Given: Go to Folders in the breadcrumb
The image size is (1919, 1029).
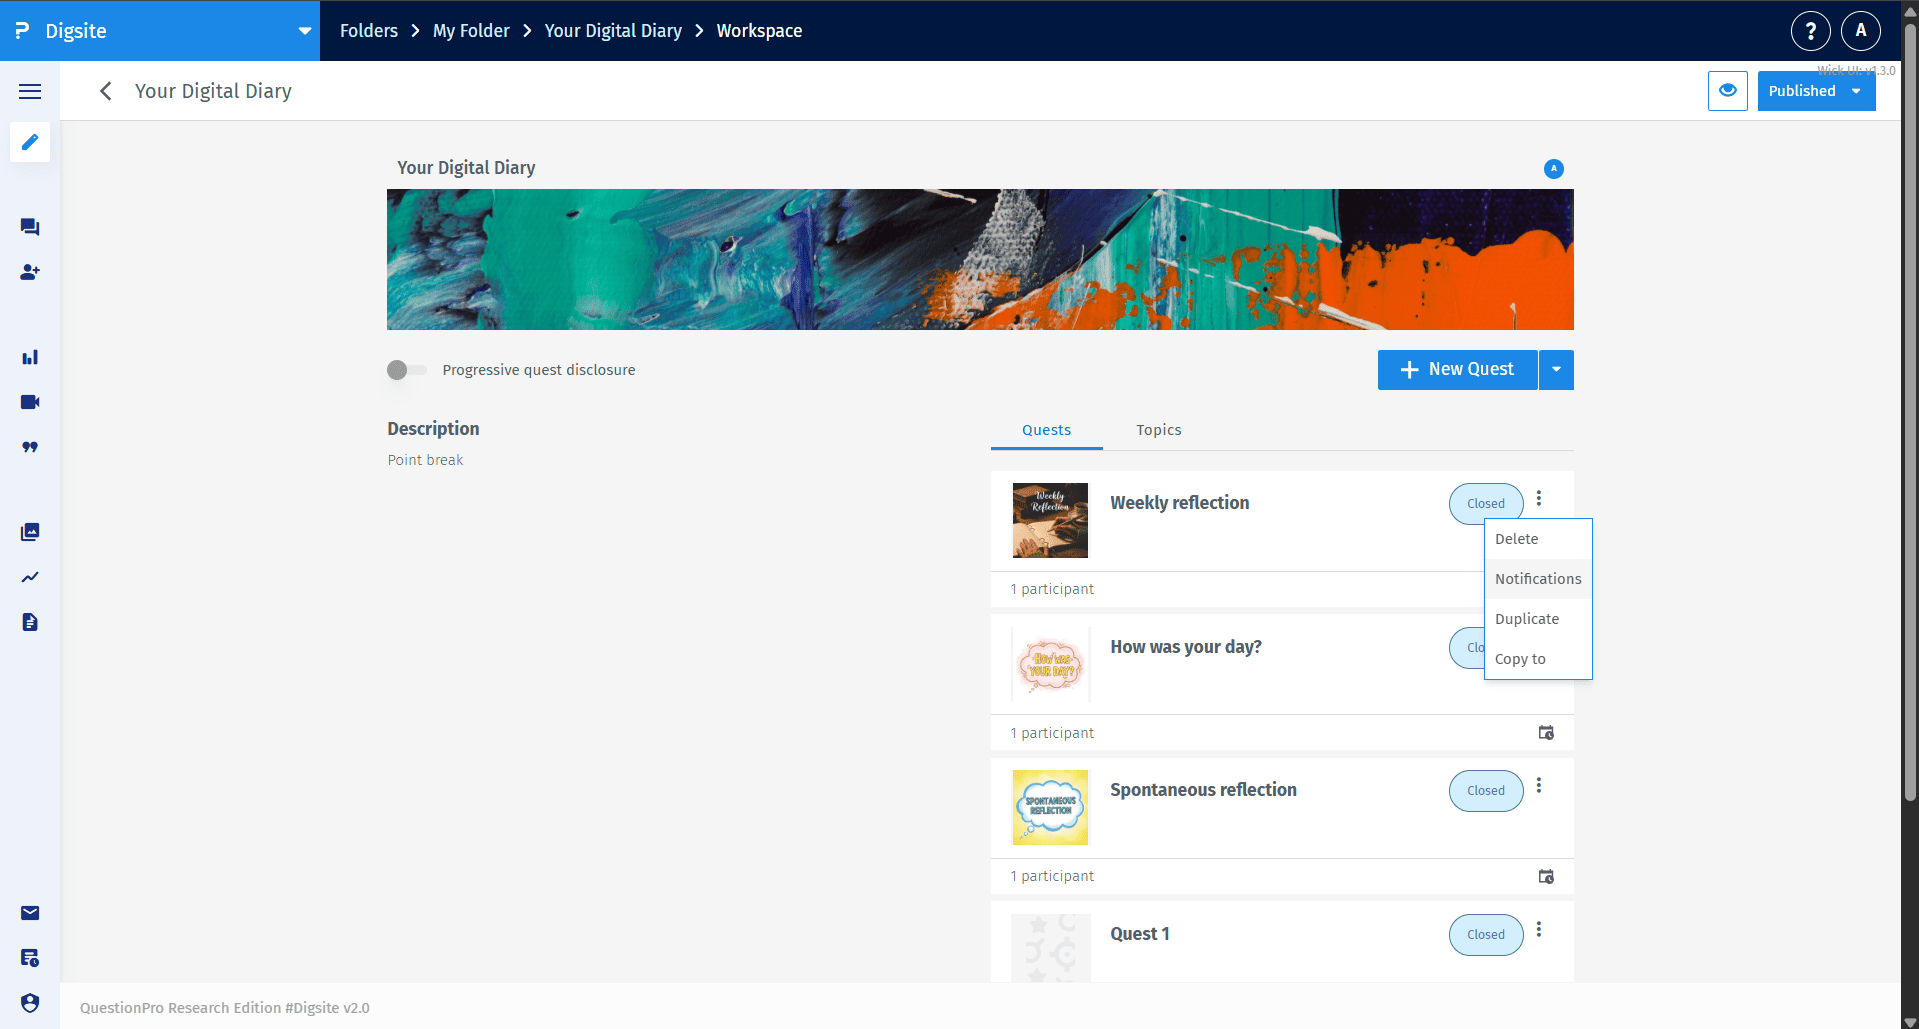Looking at the screenshot, I should [369, 31].
